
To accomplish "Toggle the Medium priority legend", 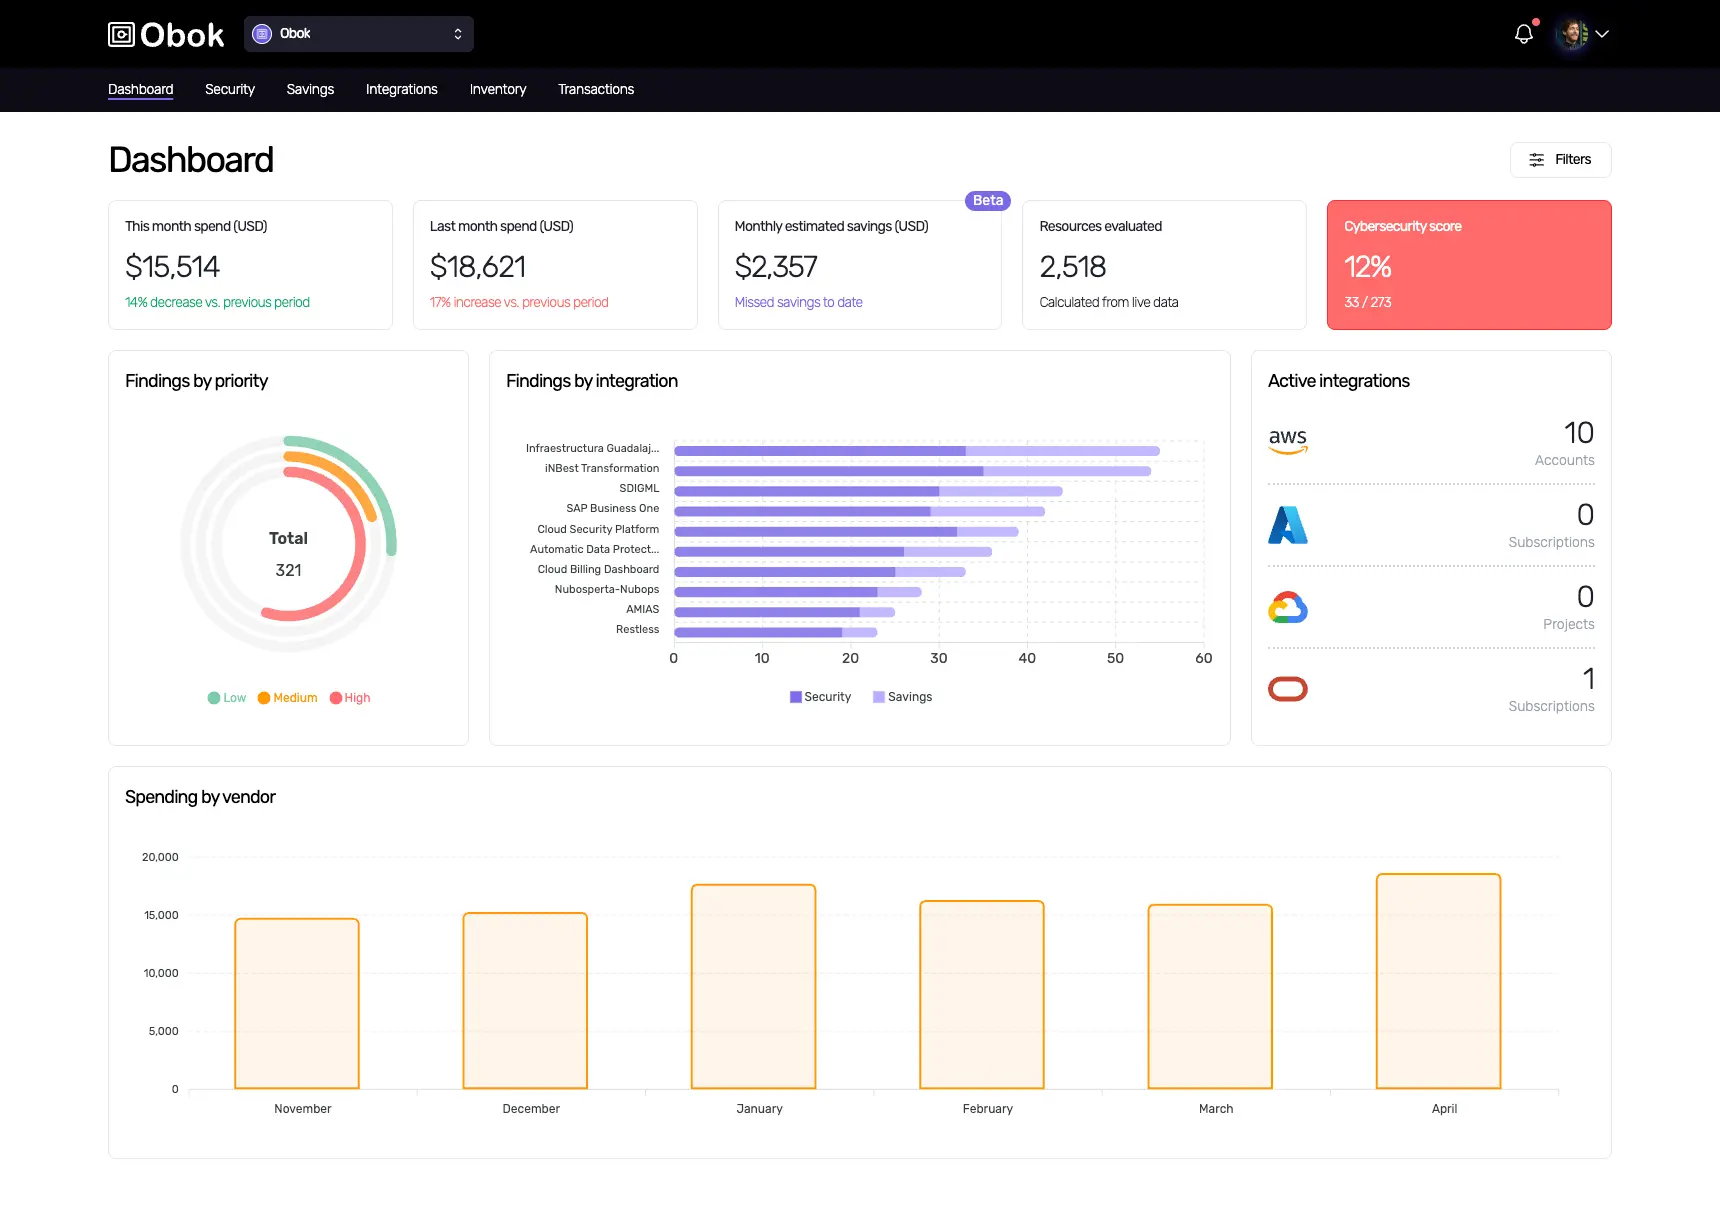I will (x=288, y=698).
